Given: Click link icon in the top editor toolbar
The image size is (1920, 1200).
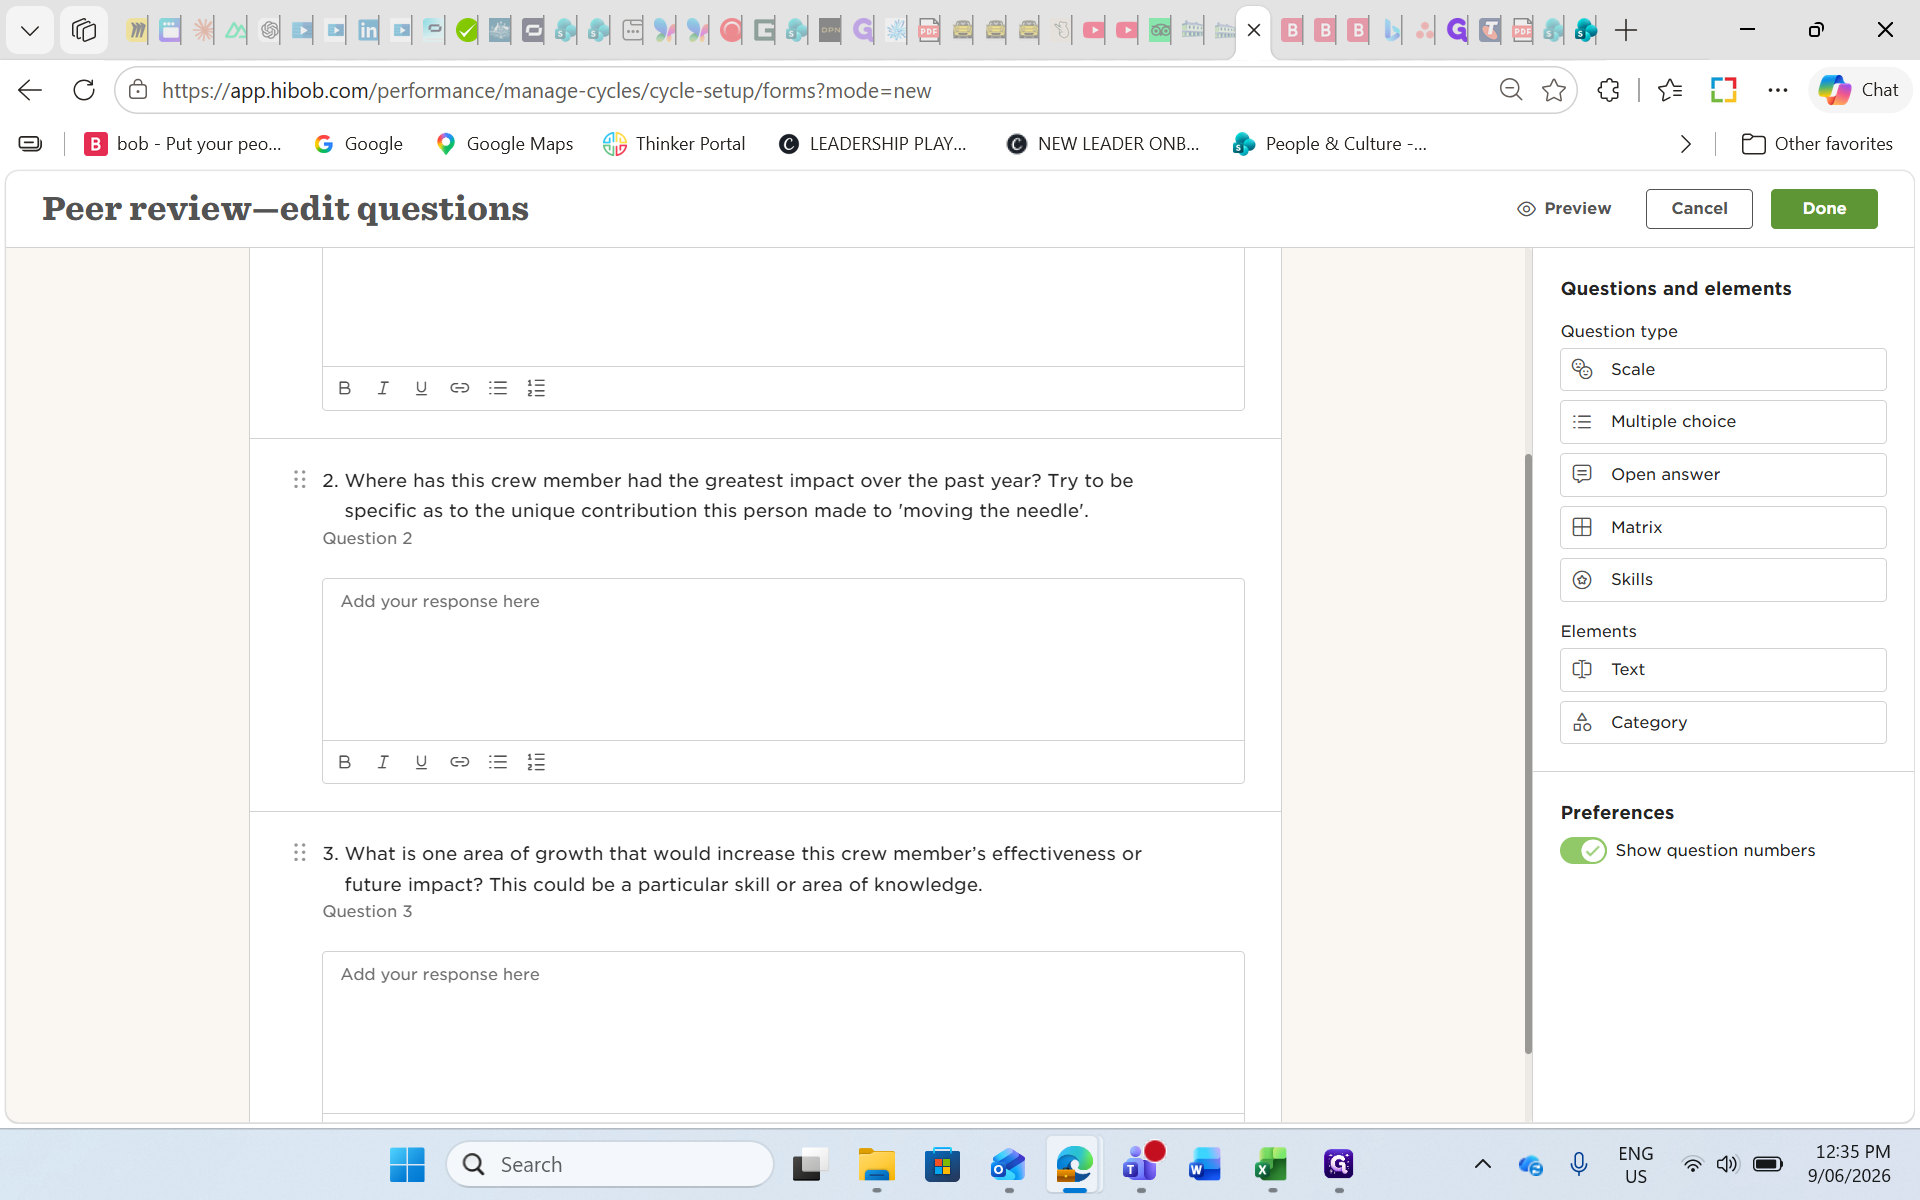Looking at the screenshot, I should pos(459,388).
